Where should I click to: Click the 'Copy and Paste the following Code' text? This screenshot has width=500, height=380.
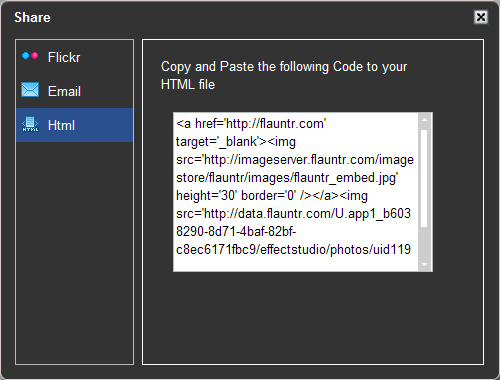284,75
